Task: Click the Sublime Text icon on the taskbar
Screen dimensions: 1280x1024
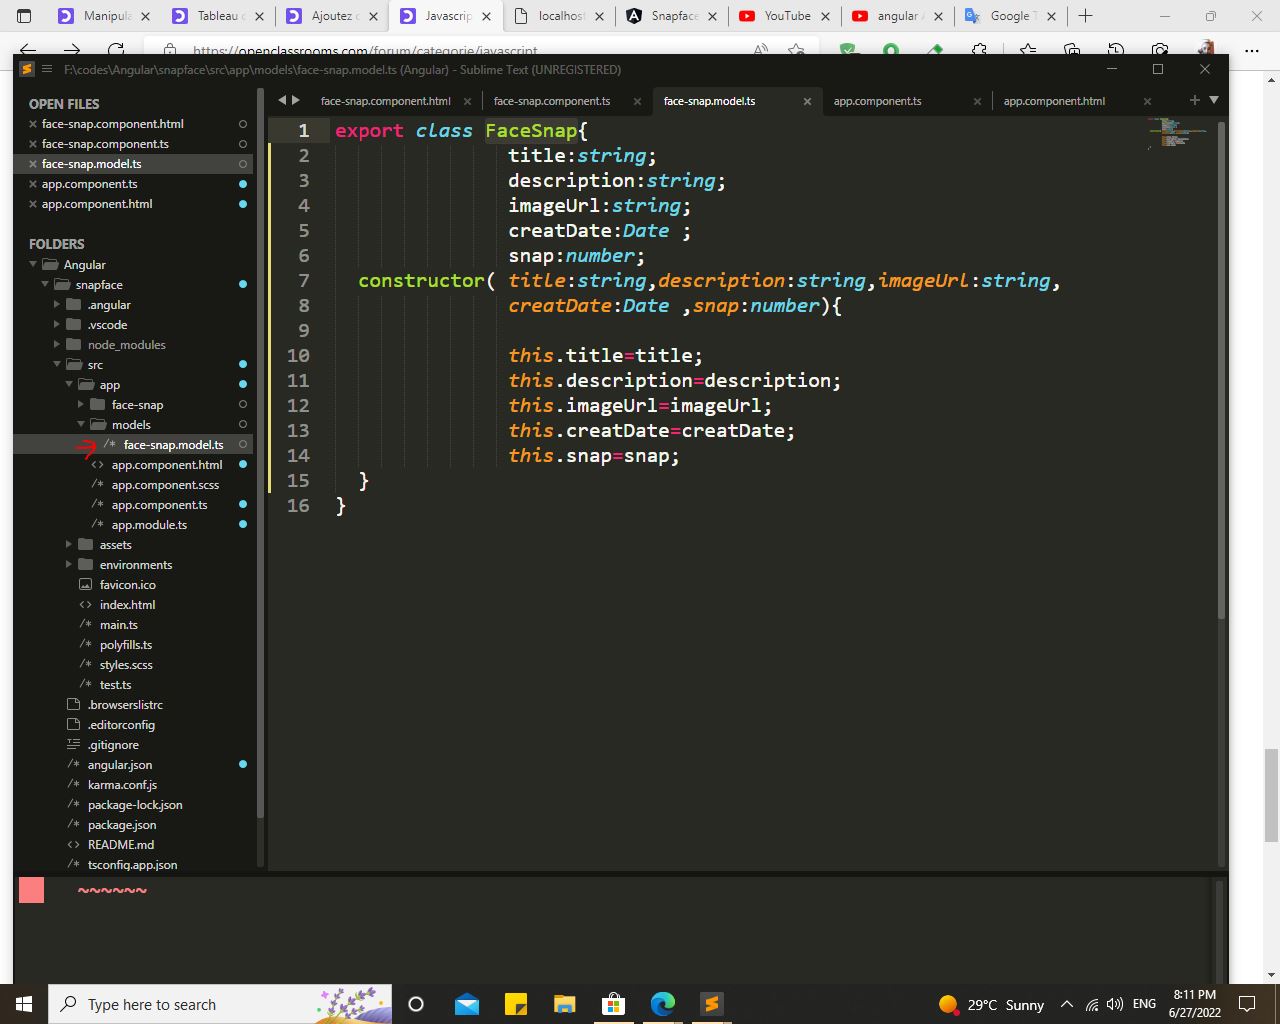Action: (711, 1003)
